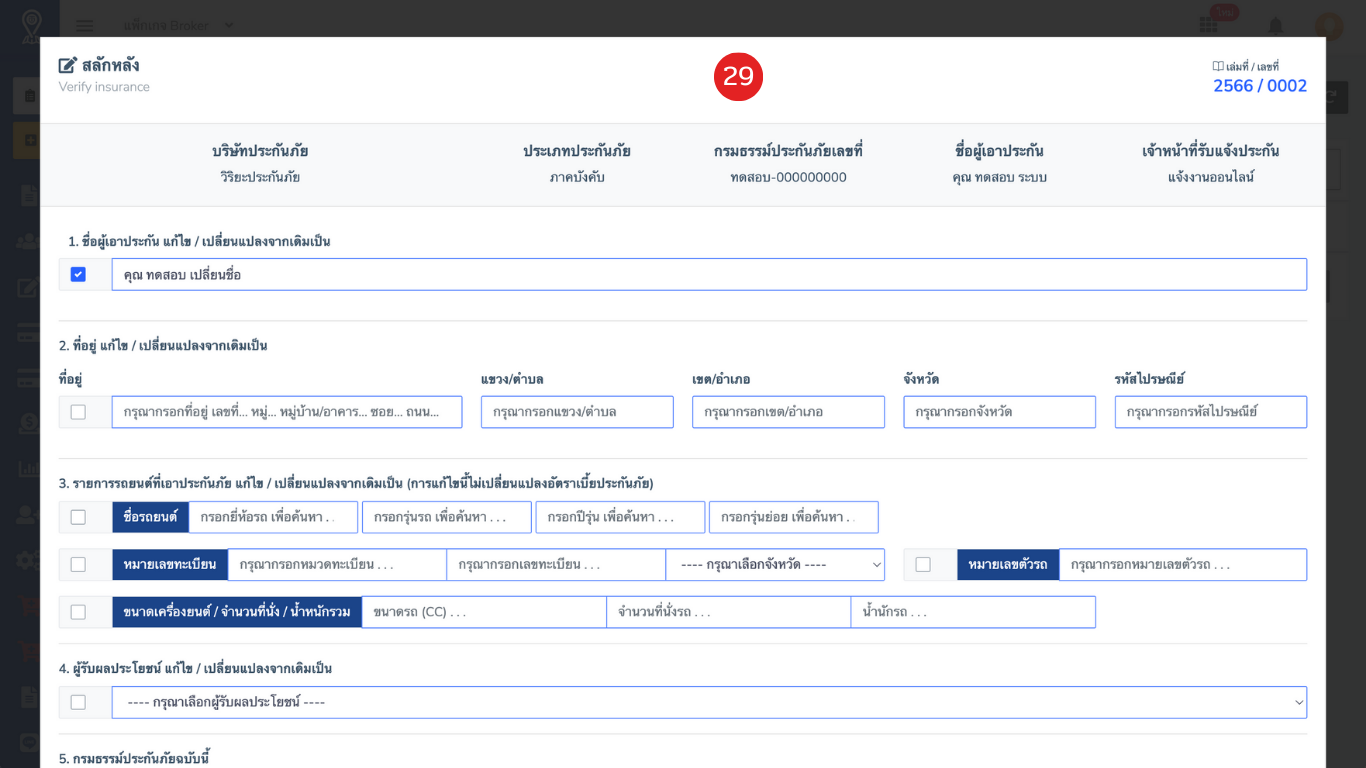Click the ขนาดรถ (CC) field
1366x768 pixels.
click(484, 612)
